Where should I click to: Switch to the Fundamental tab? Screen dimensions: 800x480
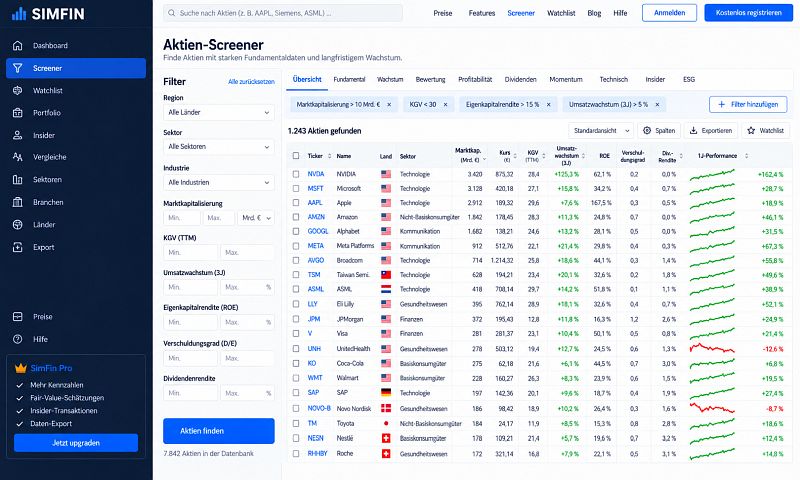349,80
